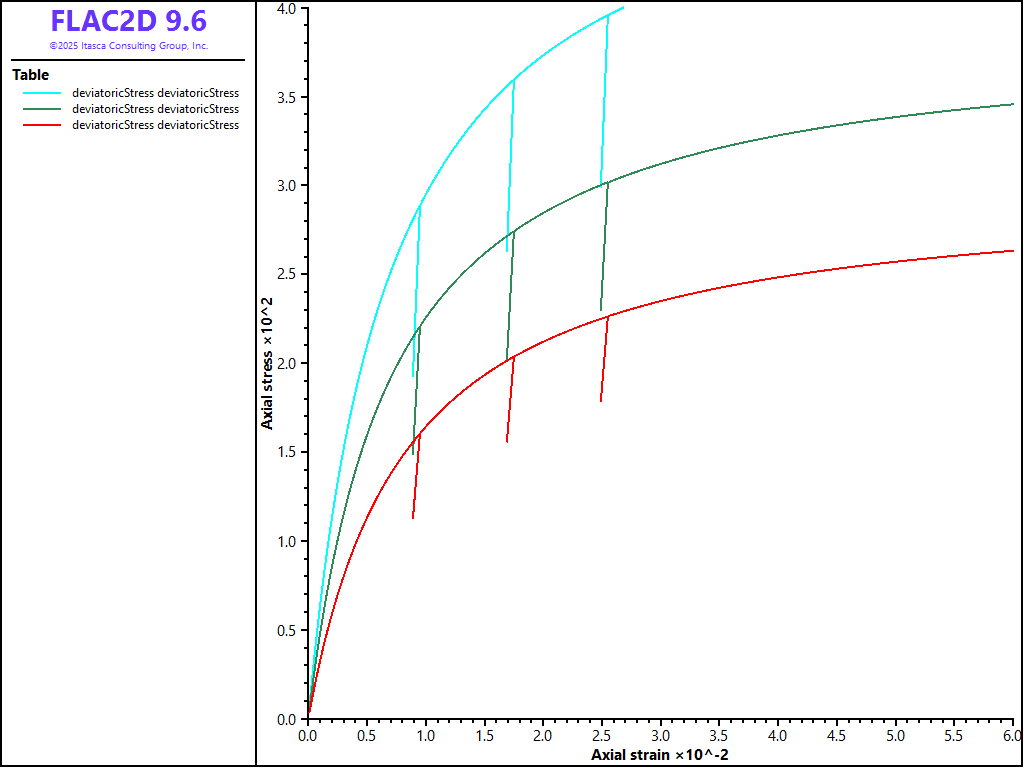This screenshot has width=1024, height=768.
Task: Click the green curve's right end point
Action: [x=1013, y=104]
